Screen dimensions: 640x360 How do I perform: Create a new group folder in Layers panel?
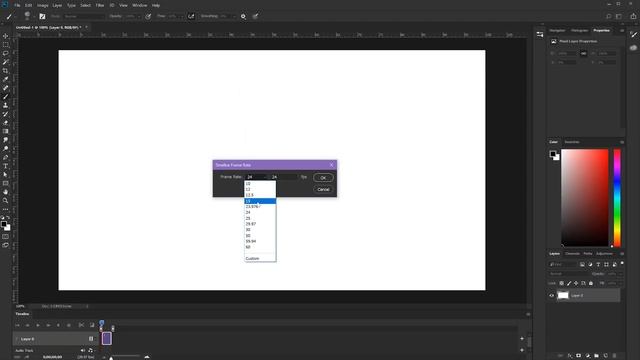[596, 356]
